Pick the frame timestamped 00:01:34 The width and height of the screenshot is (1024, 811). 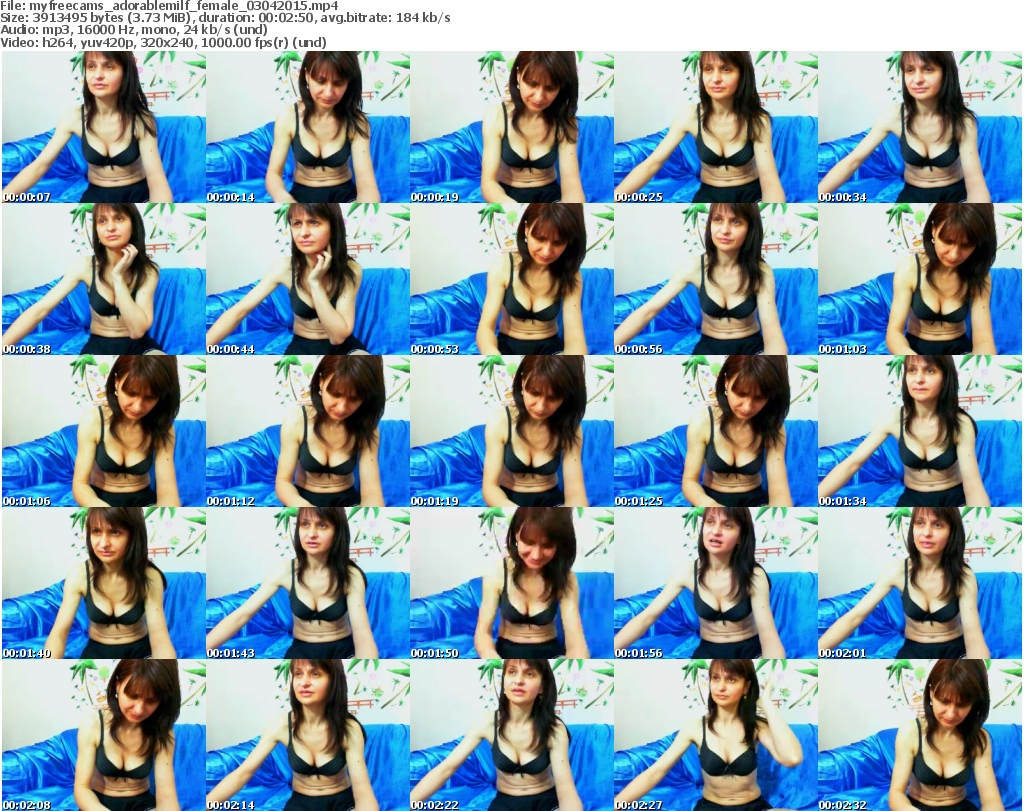click(920, 431)
